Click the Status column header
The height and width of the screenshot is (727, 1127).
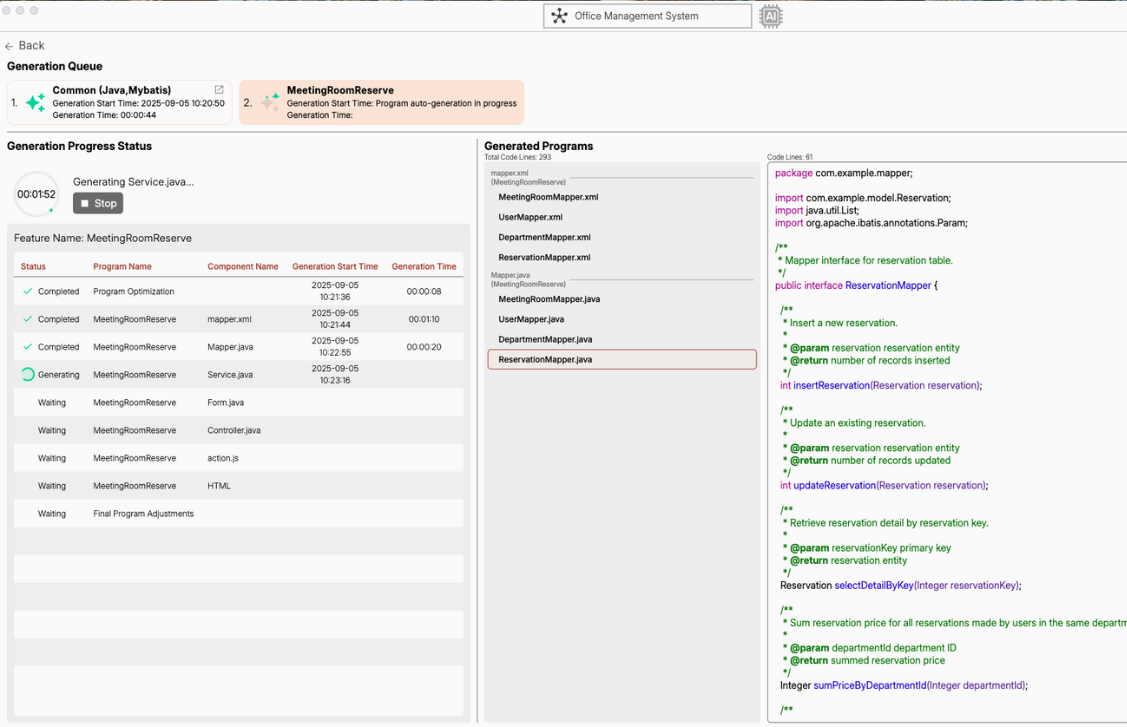pyautogui.click(x=33, y=267)
